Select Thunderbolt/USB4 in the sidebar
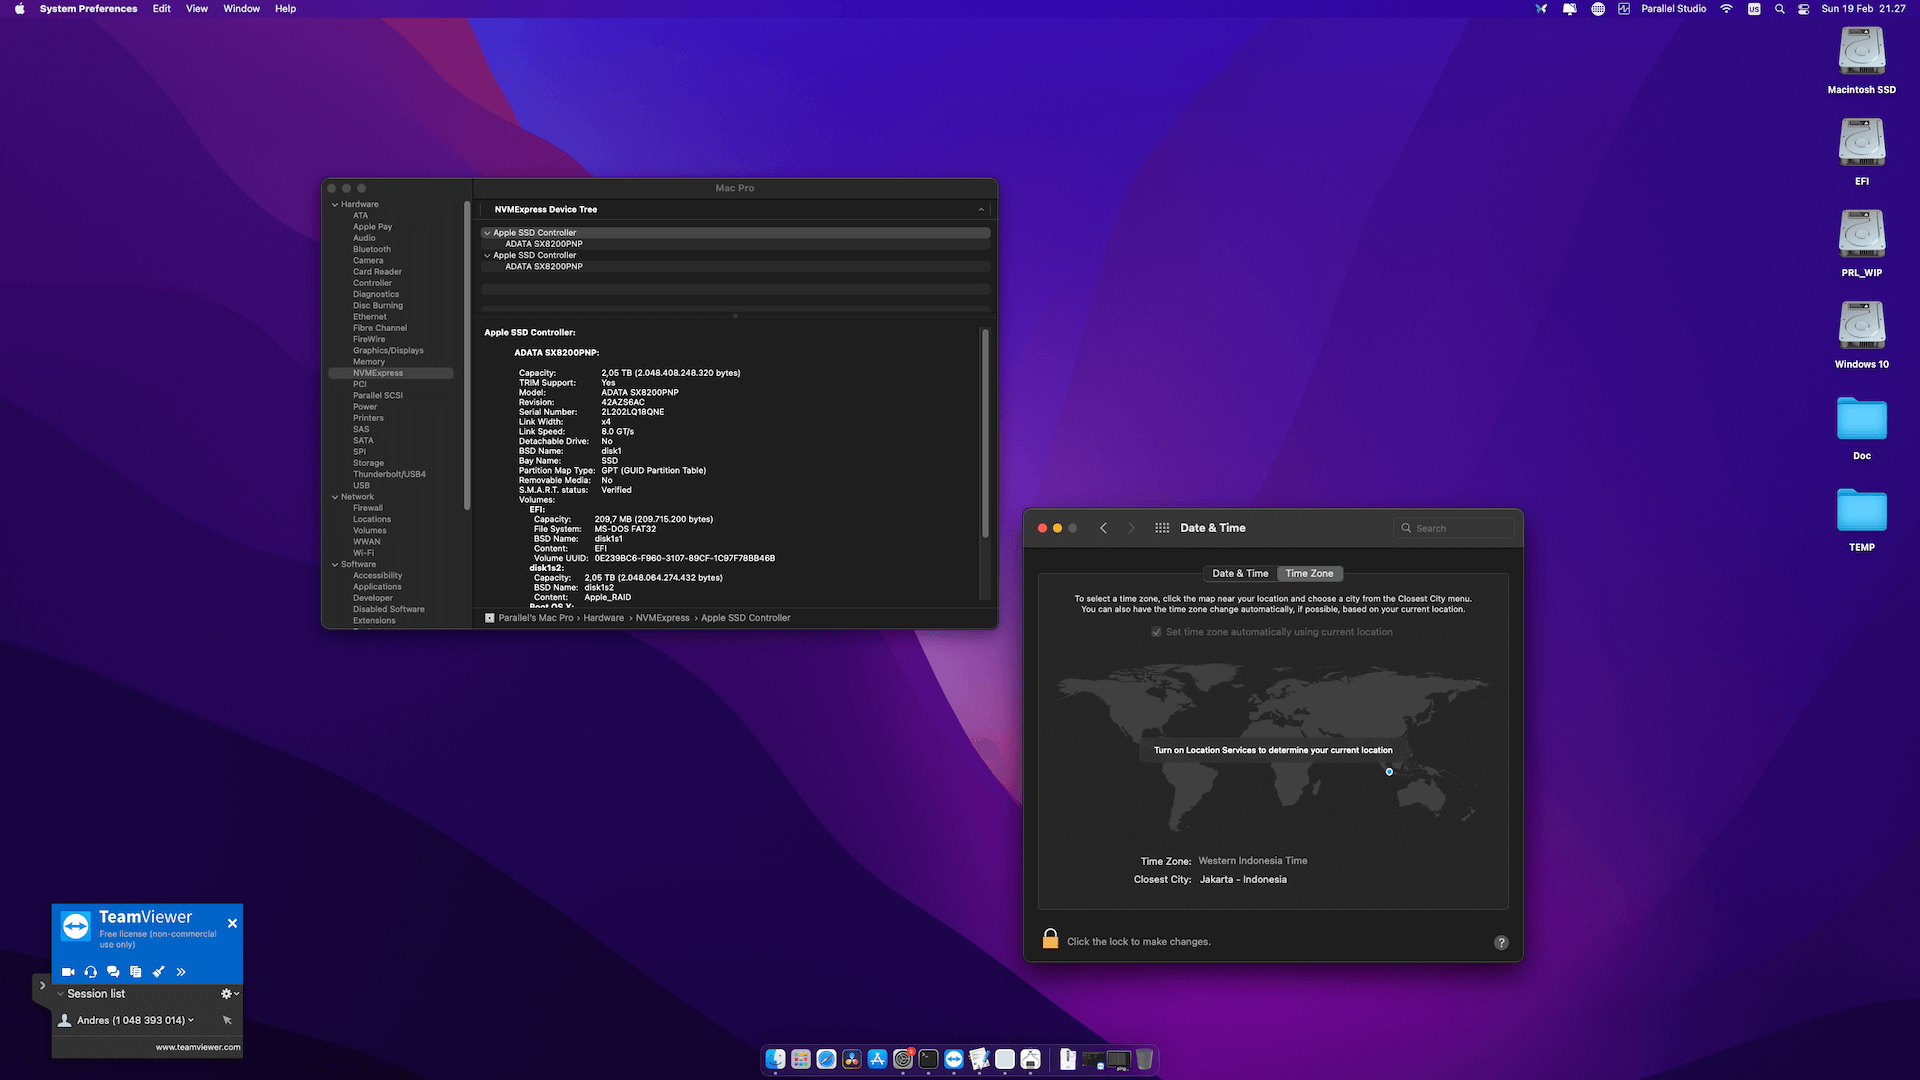Image resolution: width=1920 pixels, height=1080 pixels. [389, 474]
